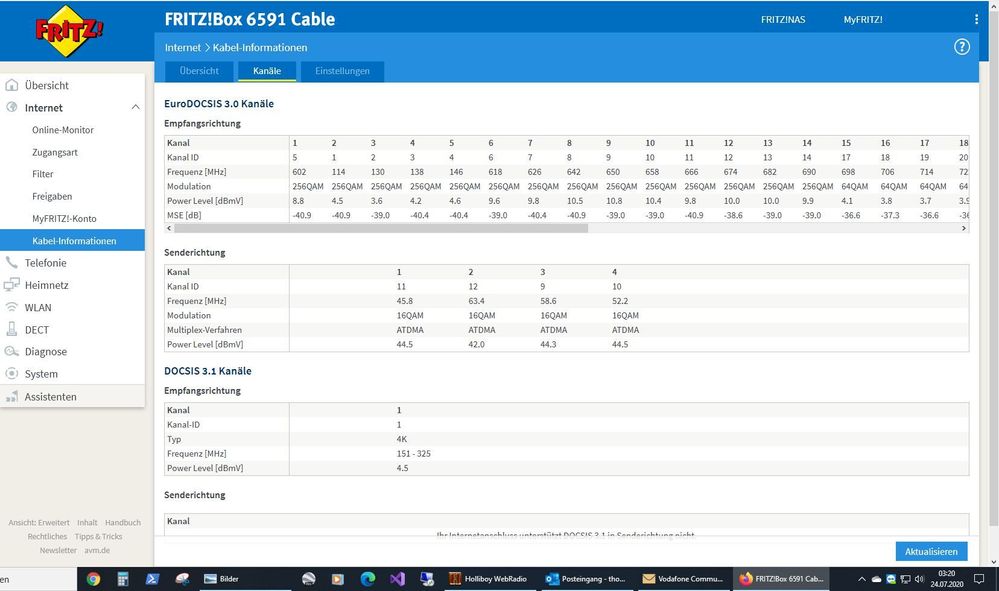Open Visual Studio from the taskbar
Viewport: 999px width, 591px height.
(398, 579)
